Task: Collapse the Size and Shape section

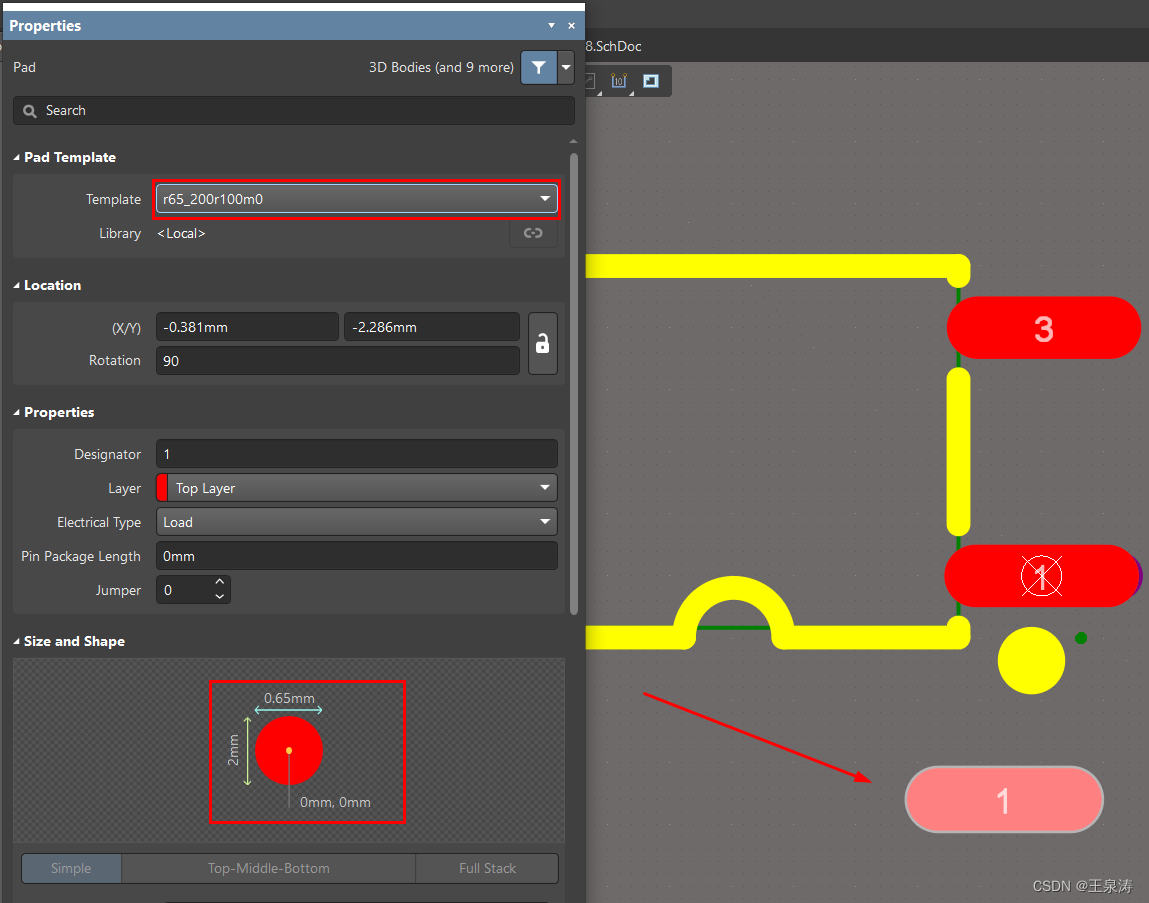Action: point(17,641)
